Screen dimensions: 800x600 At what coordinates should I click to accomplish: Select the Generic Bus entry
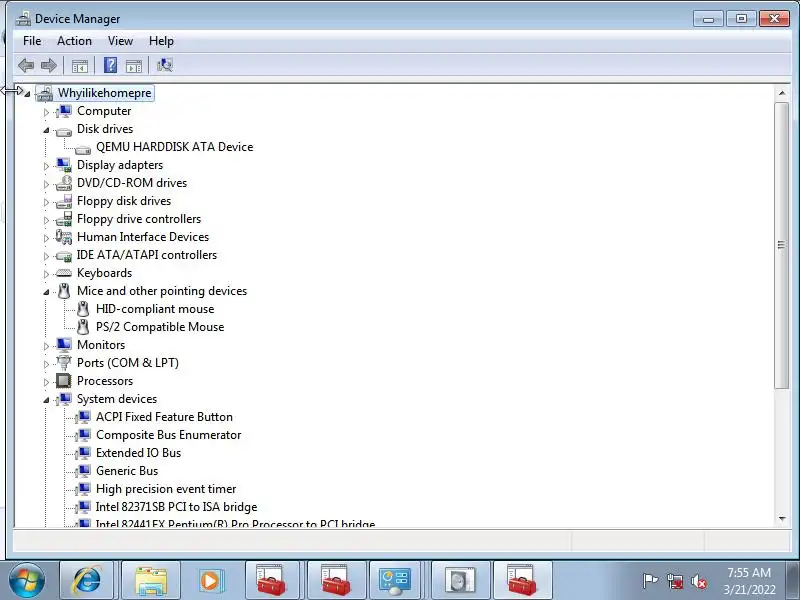(127, 471)
